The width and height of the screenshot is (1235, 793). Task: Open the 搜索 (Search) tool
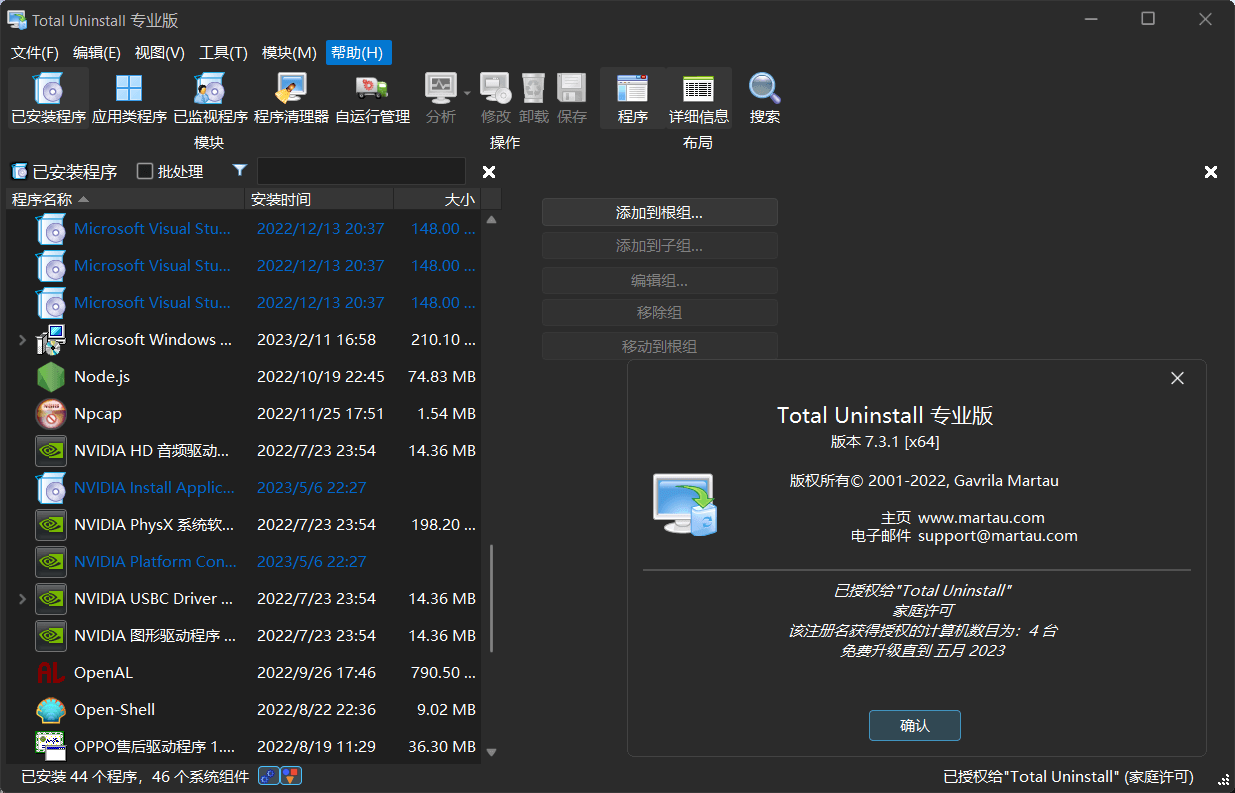click(764, 97)
